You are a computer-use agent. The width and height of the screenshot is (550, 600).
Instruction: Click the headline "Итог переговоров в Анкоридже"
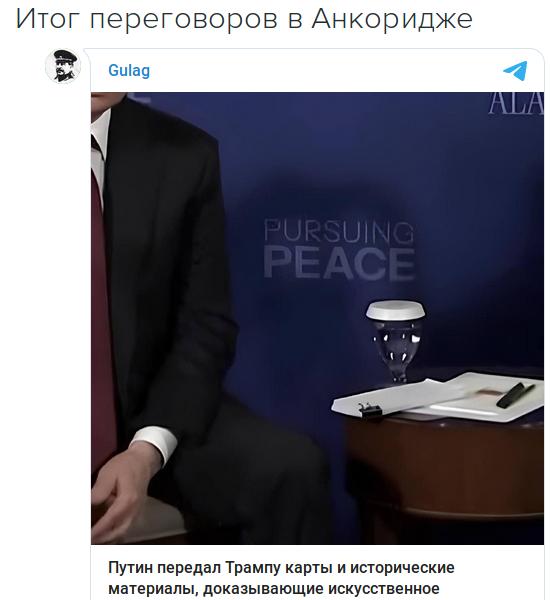point(244,19)
